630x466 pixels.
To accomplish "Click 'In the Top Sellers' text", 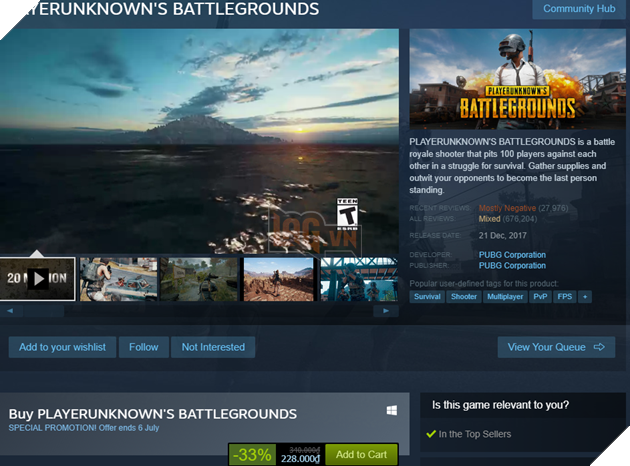I will click(x=475, y=434).
